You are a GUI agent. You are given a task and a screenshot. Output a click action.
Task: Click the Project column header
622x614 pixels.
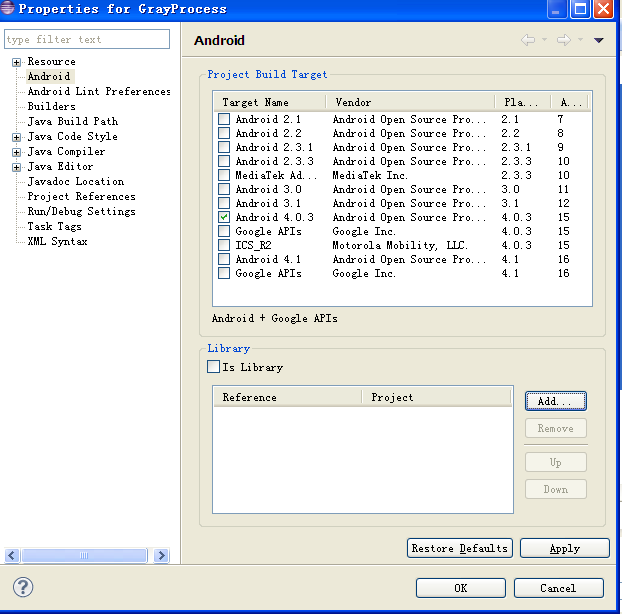(437, 397)
